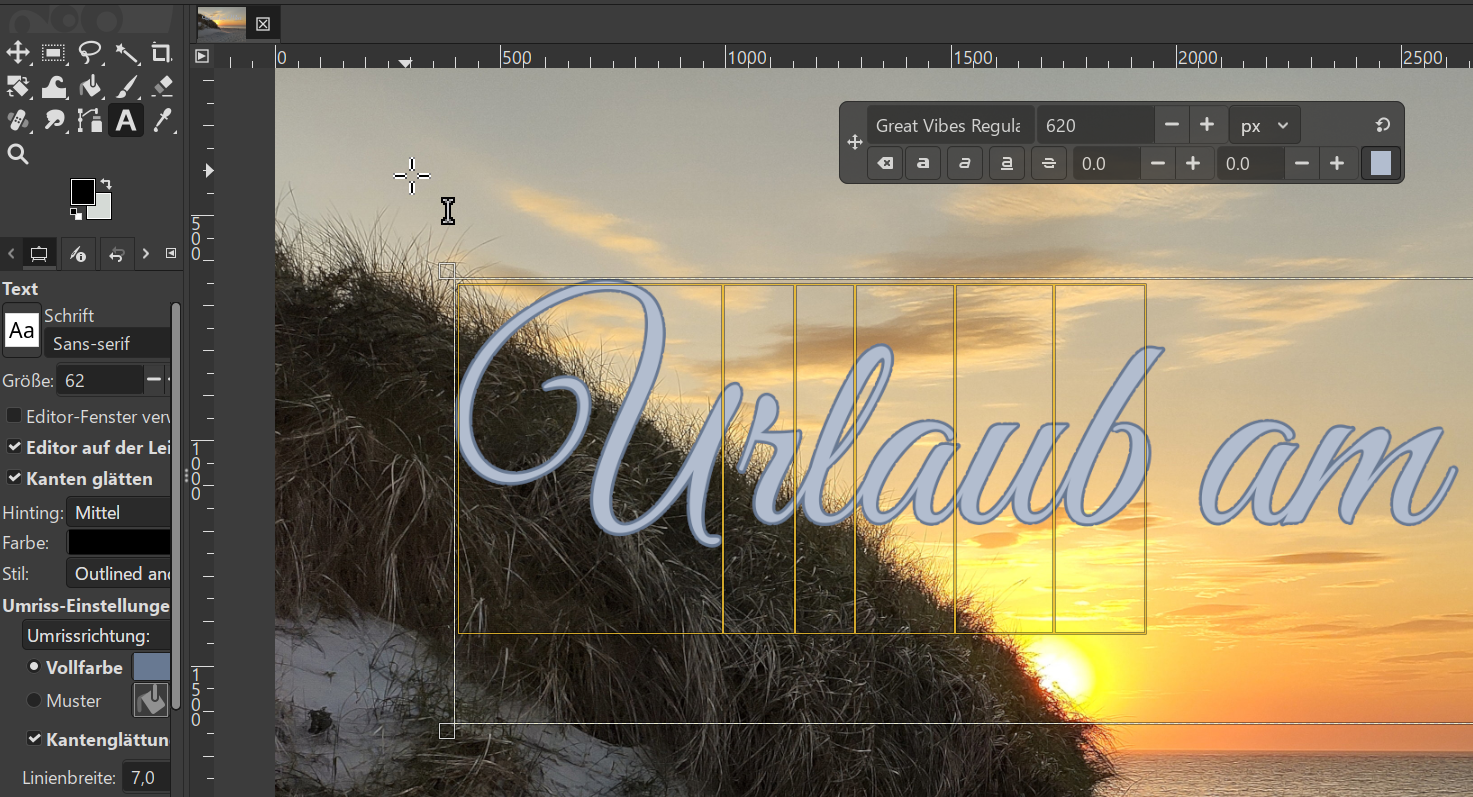Viewport: 1473px width, 797px height.
Task: Expand the Stil dropdown
Action: 118,574
